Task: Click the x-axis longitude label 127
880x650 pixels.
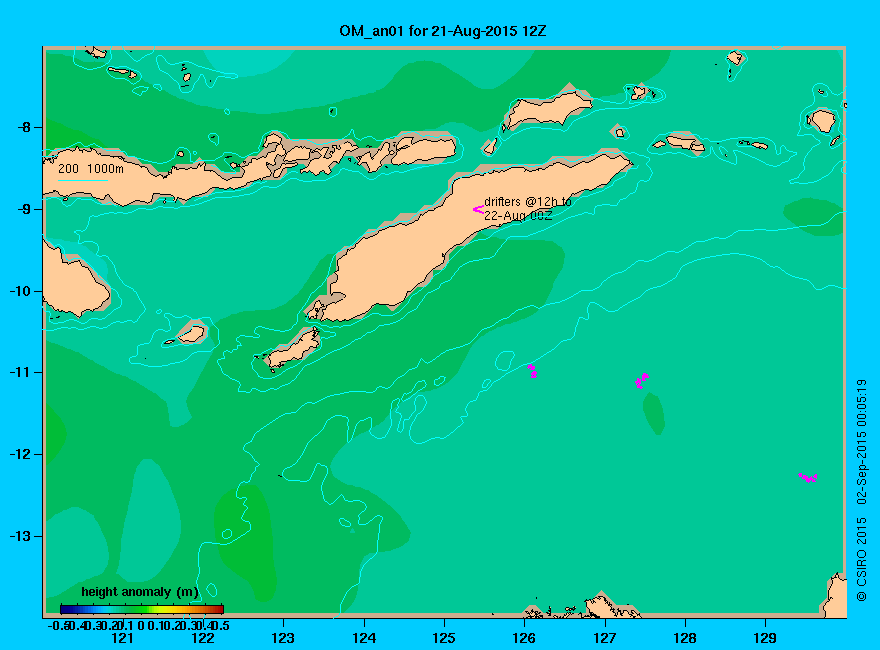Action: [x=604, y=638]
